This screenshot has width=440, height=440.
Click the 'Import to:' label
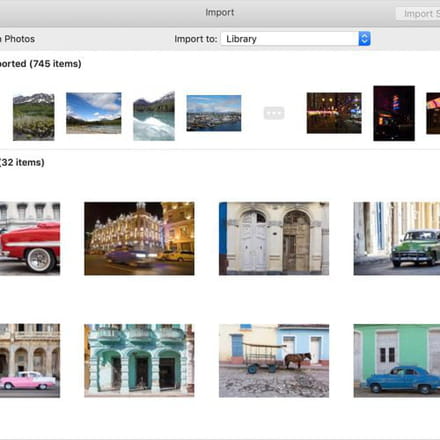pyautogui.click(x=196, y=39)
